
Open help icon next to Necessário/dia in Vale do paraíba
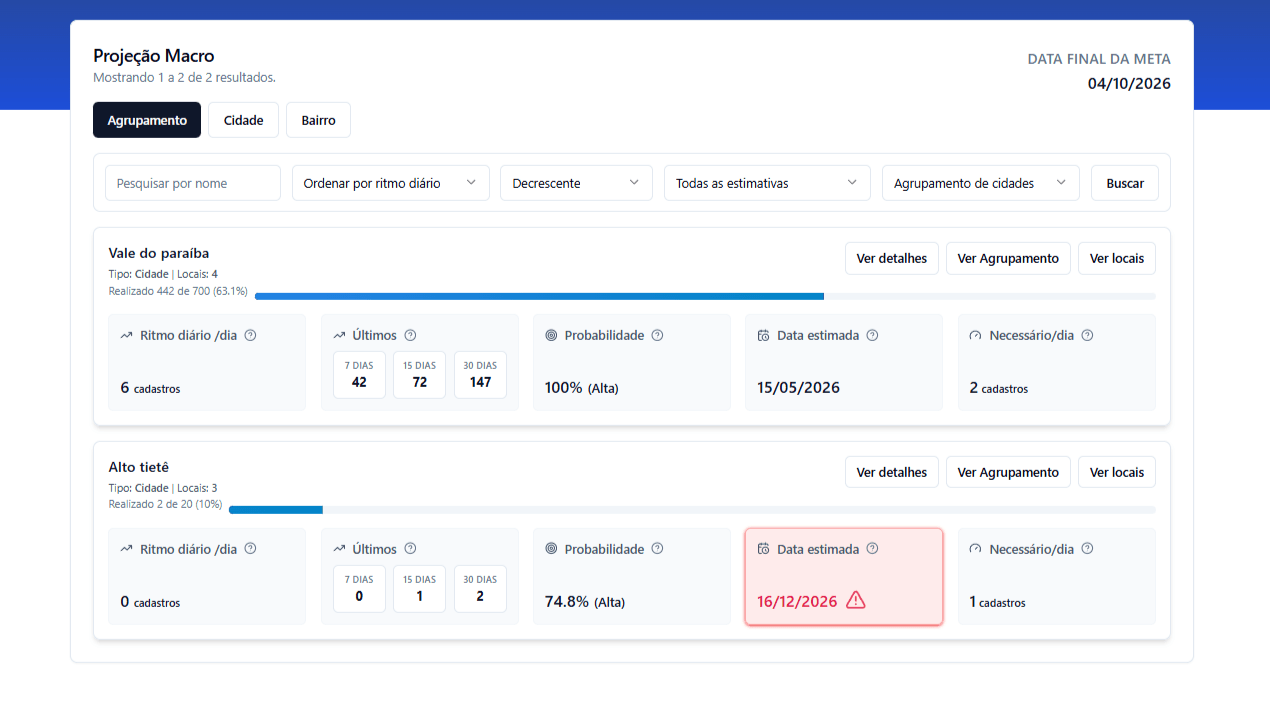[1087, 335]
